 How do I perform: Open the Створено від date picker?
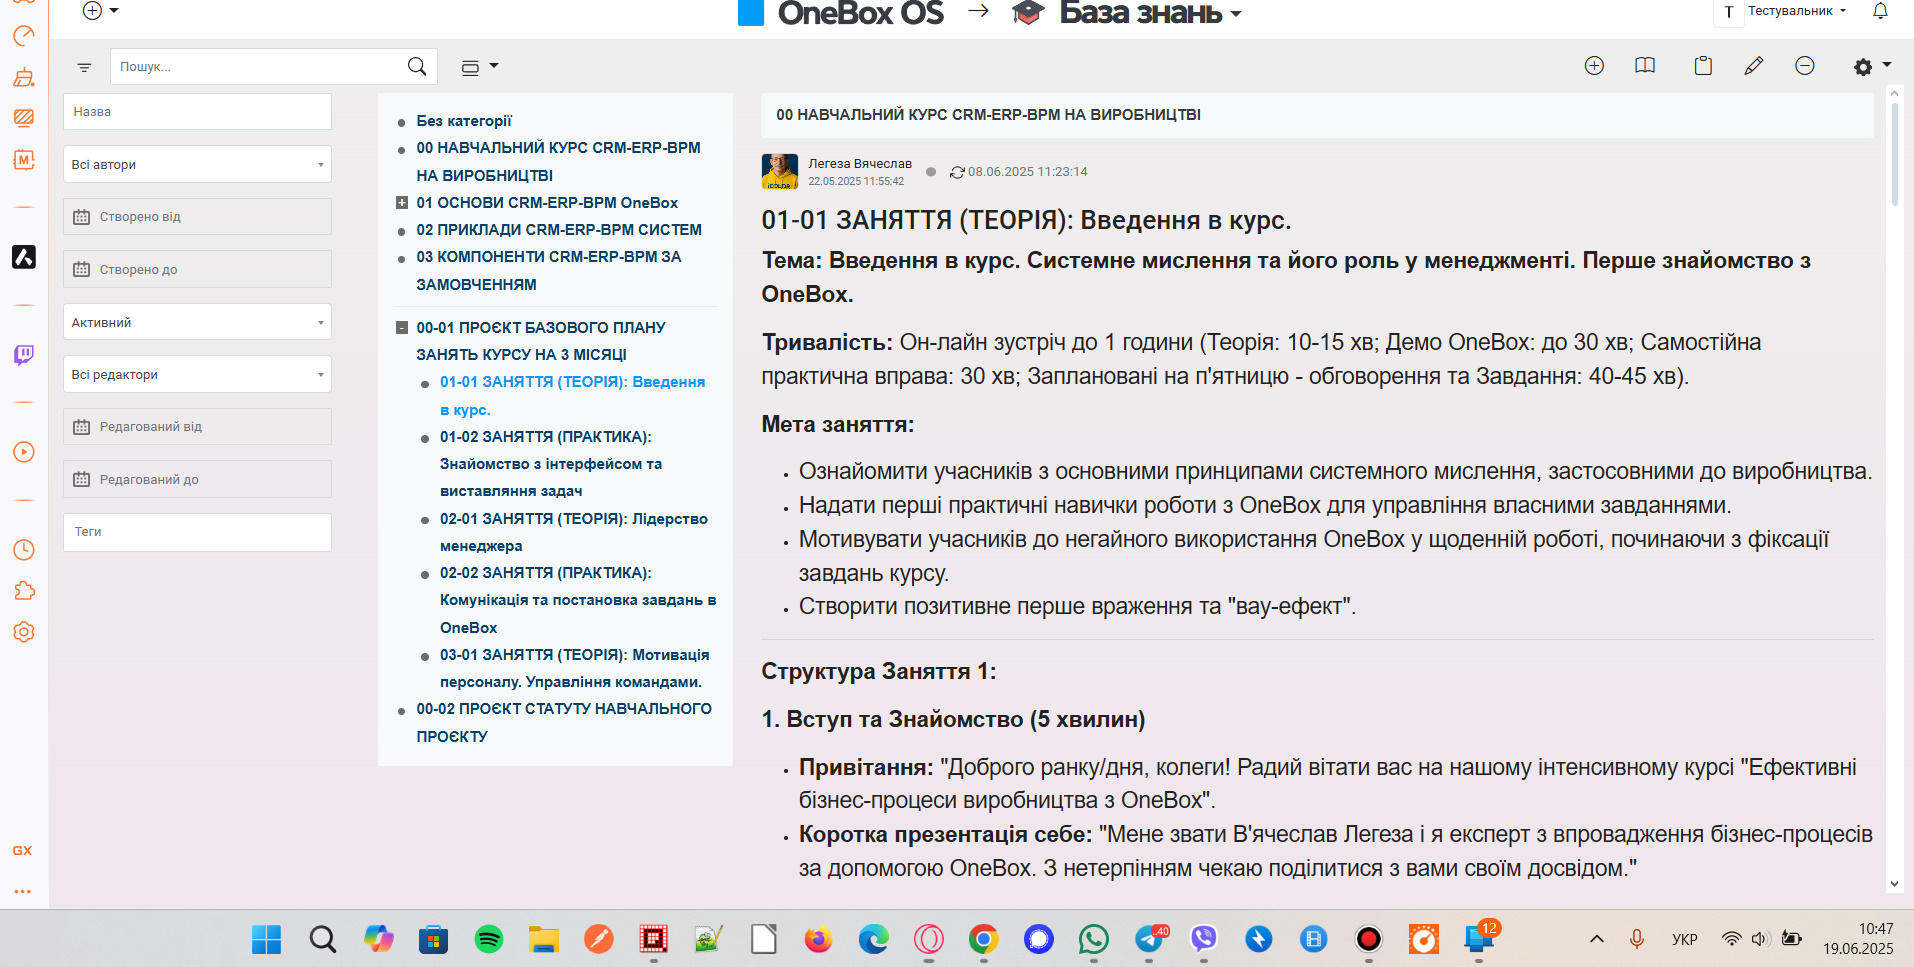pos(197,217)
